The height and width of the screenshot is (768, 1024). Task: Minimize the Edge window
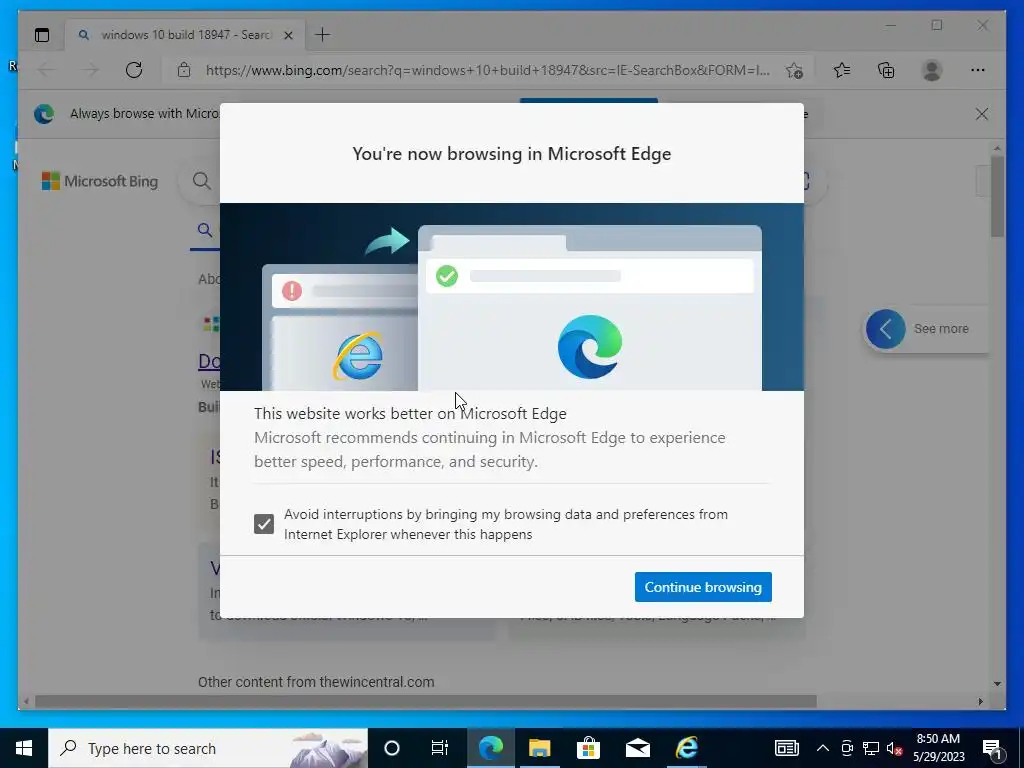(891, 25)
